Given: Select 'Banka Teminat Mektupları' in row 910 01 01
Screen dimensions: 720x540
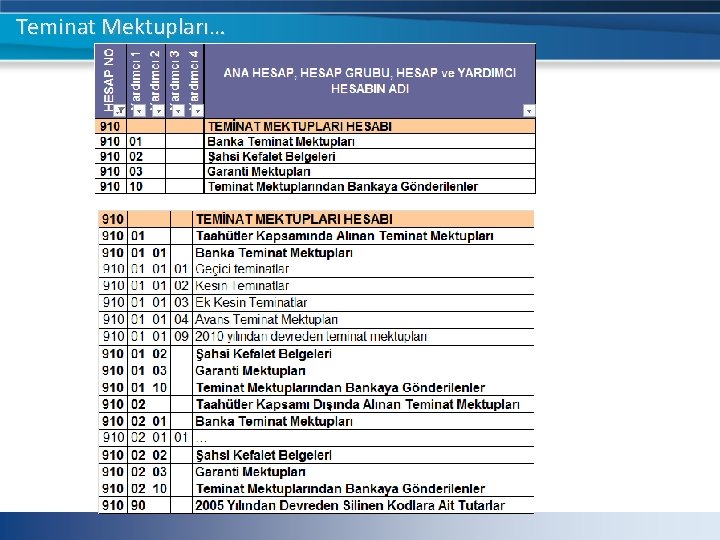Looking at the screenshot, I should coord(274,253).
